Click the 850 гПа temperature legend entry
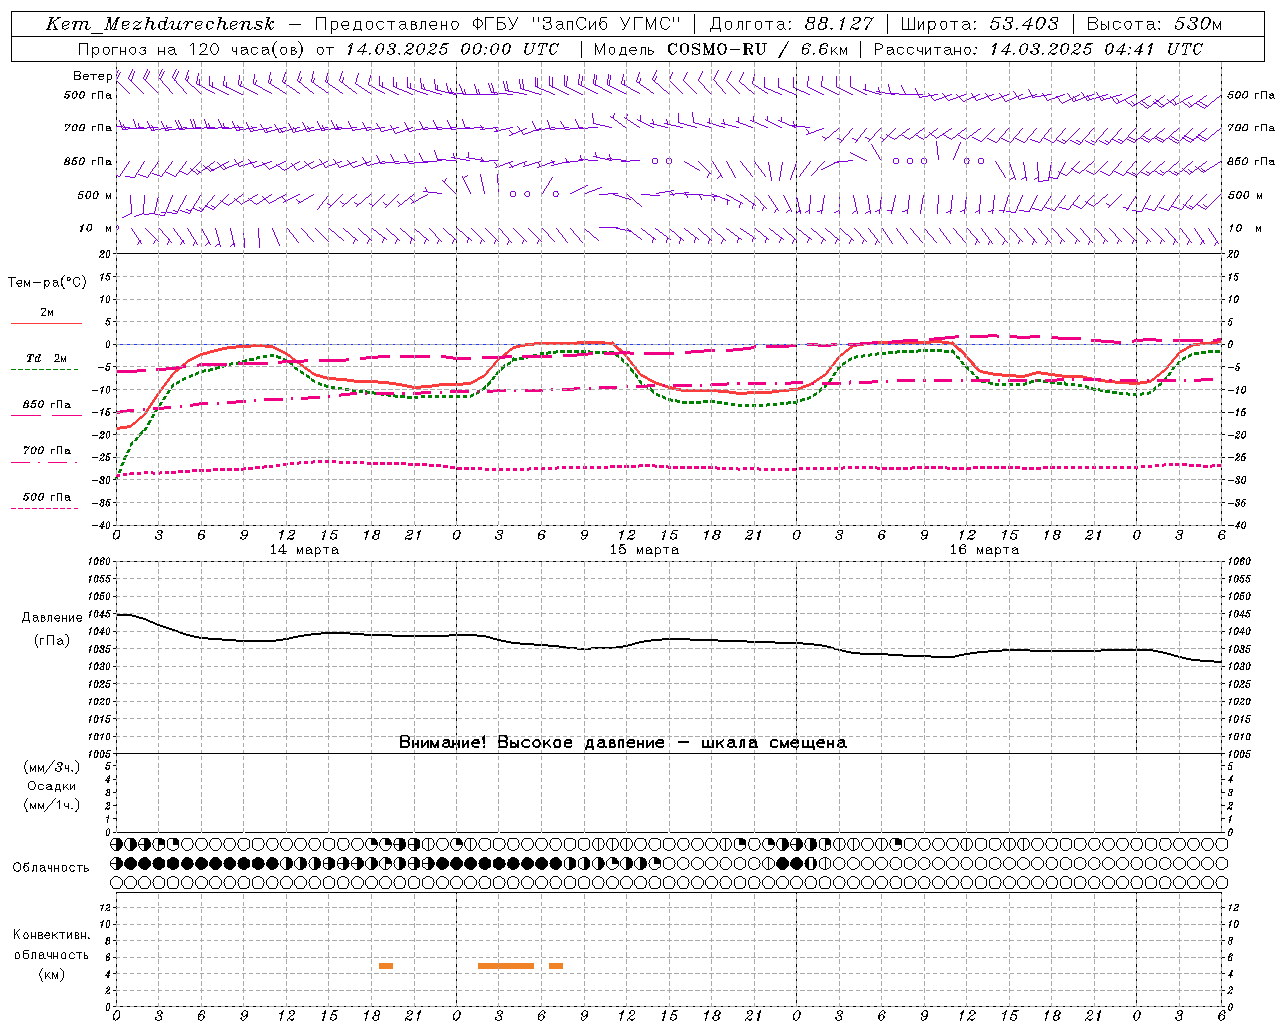 (x=46, y=405)
